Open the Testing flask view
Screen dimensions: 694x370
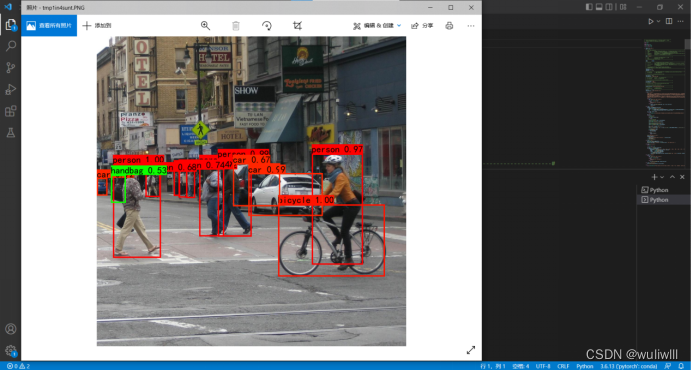point(11,132)
